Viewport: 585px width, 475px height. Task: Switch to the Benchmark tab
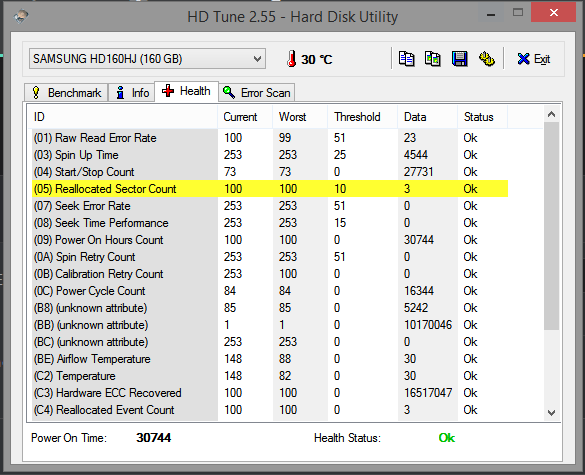66,93
